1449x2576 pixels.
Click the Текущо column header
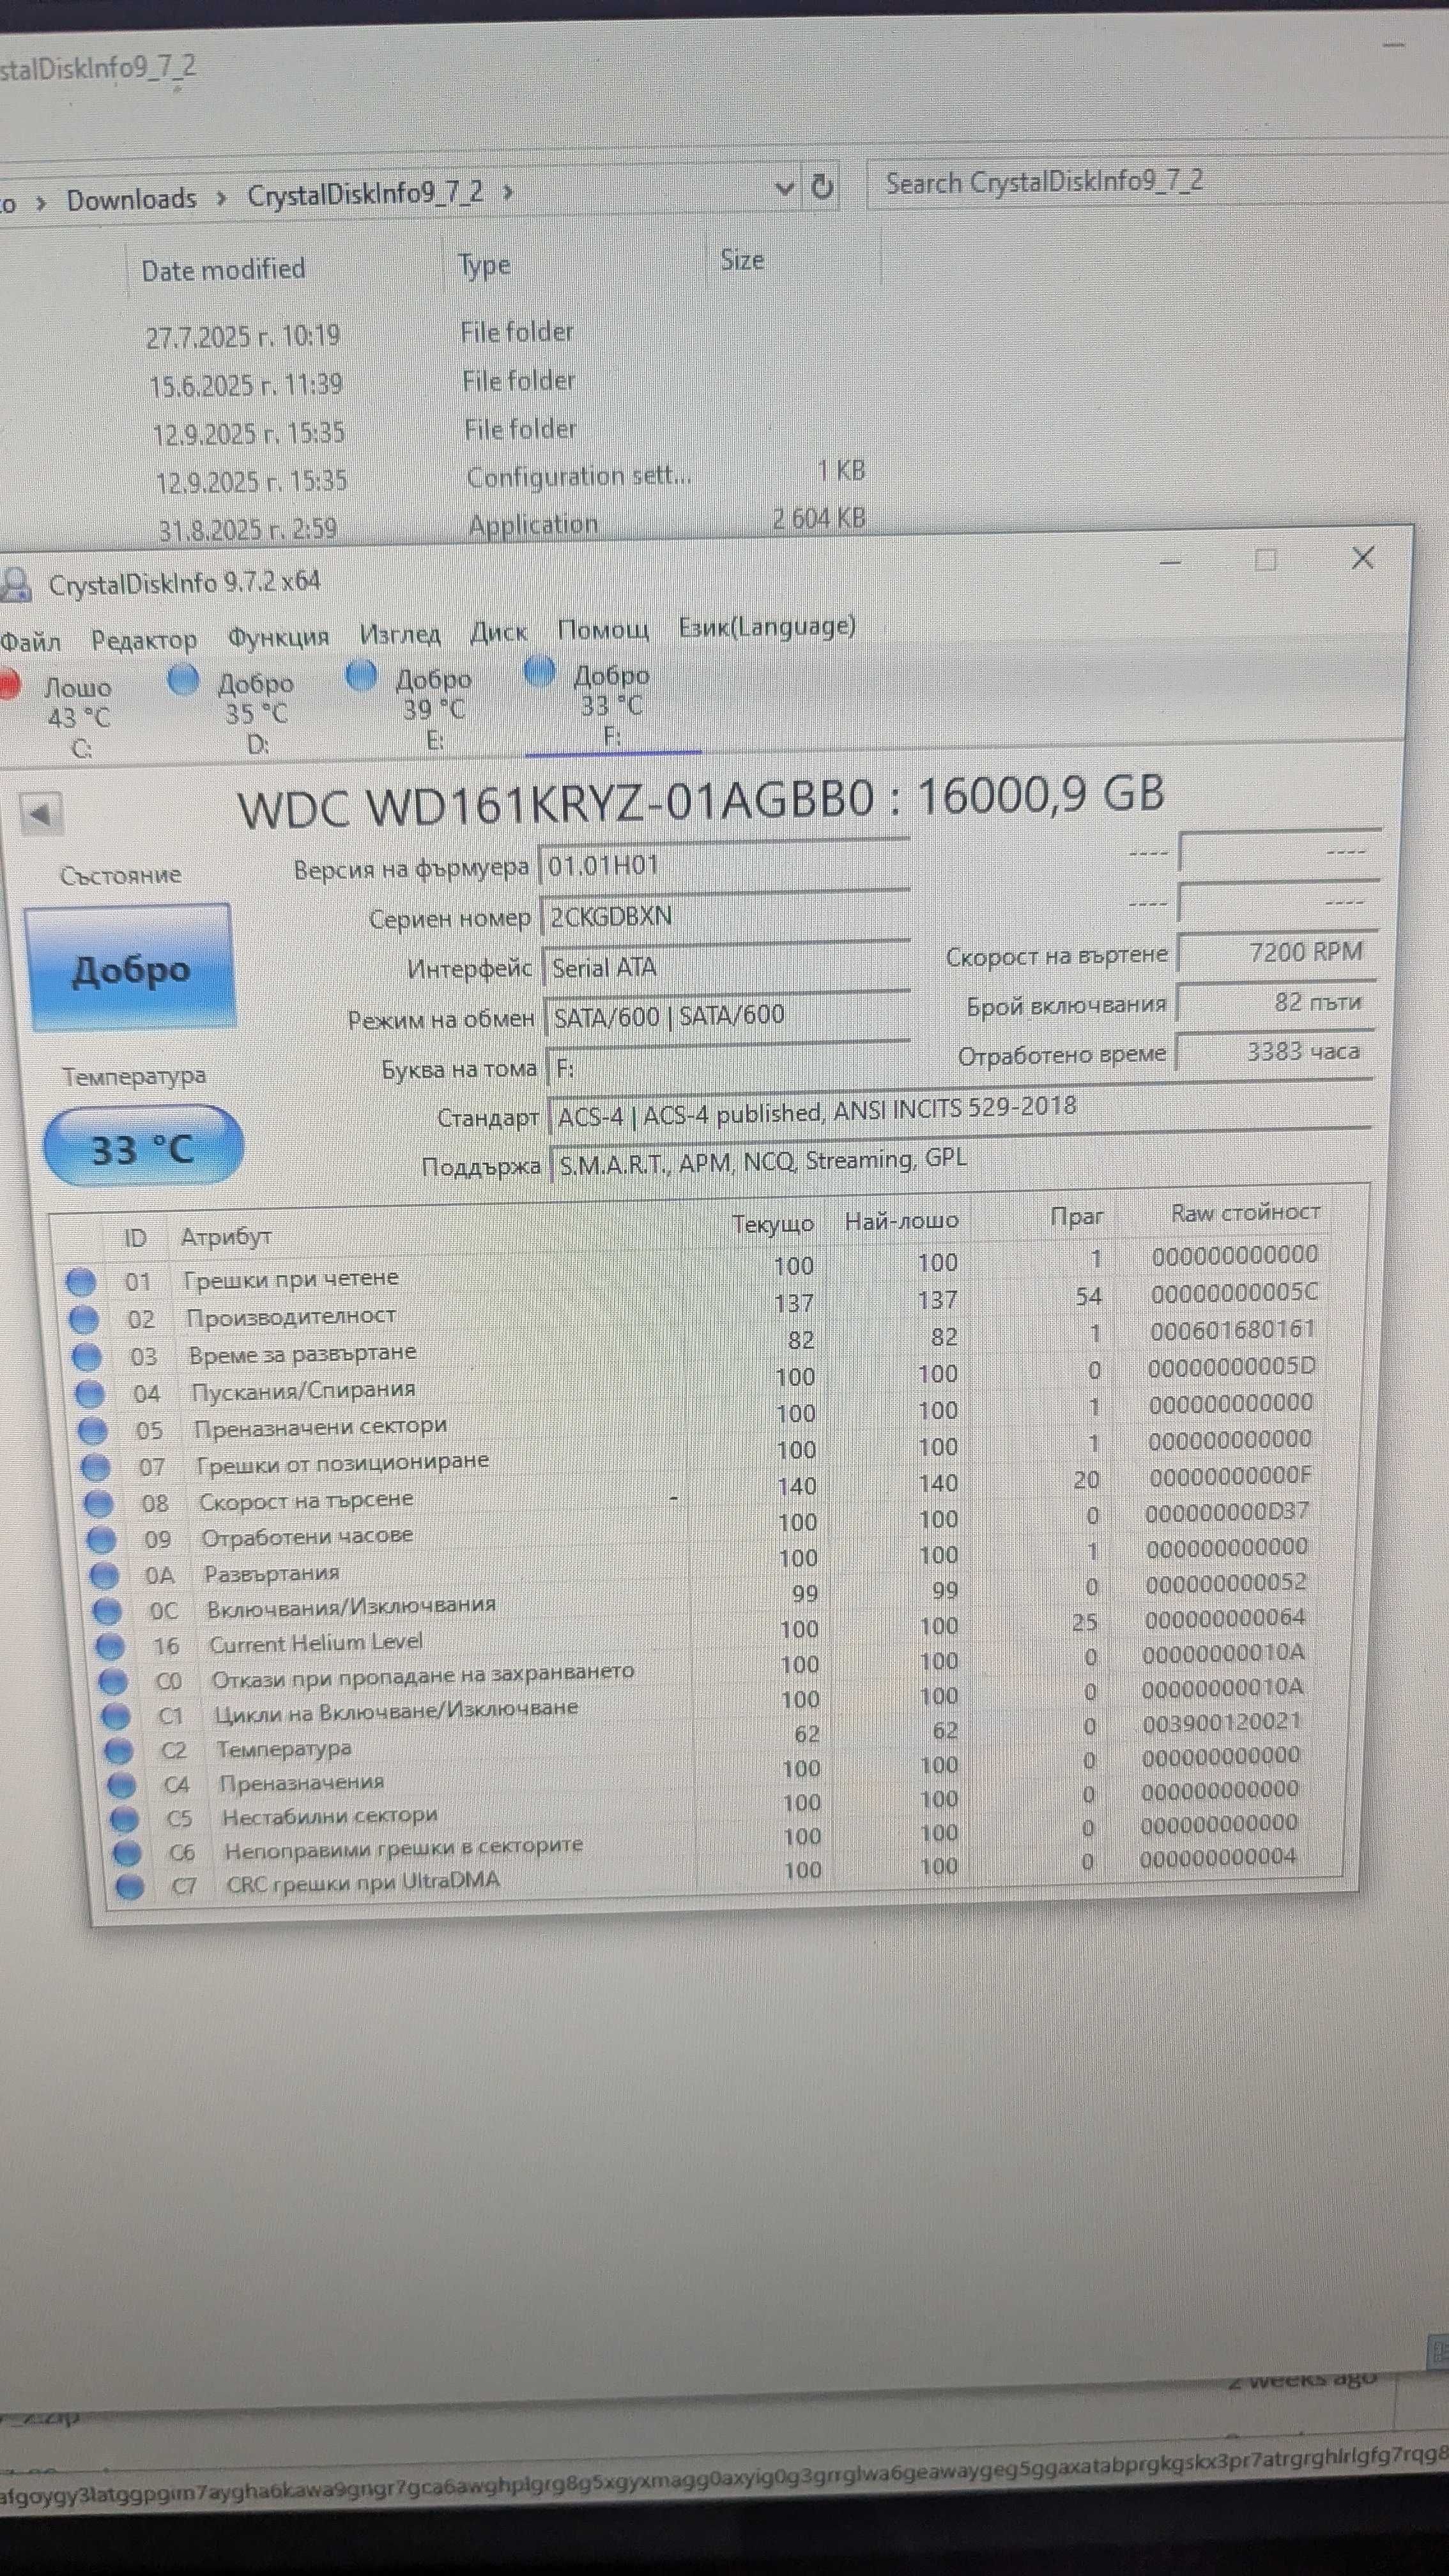tap(772, 1225)
